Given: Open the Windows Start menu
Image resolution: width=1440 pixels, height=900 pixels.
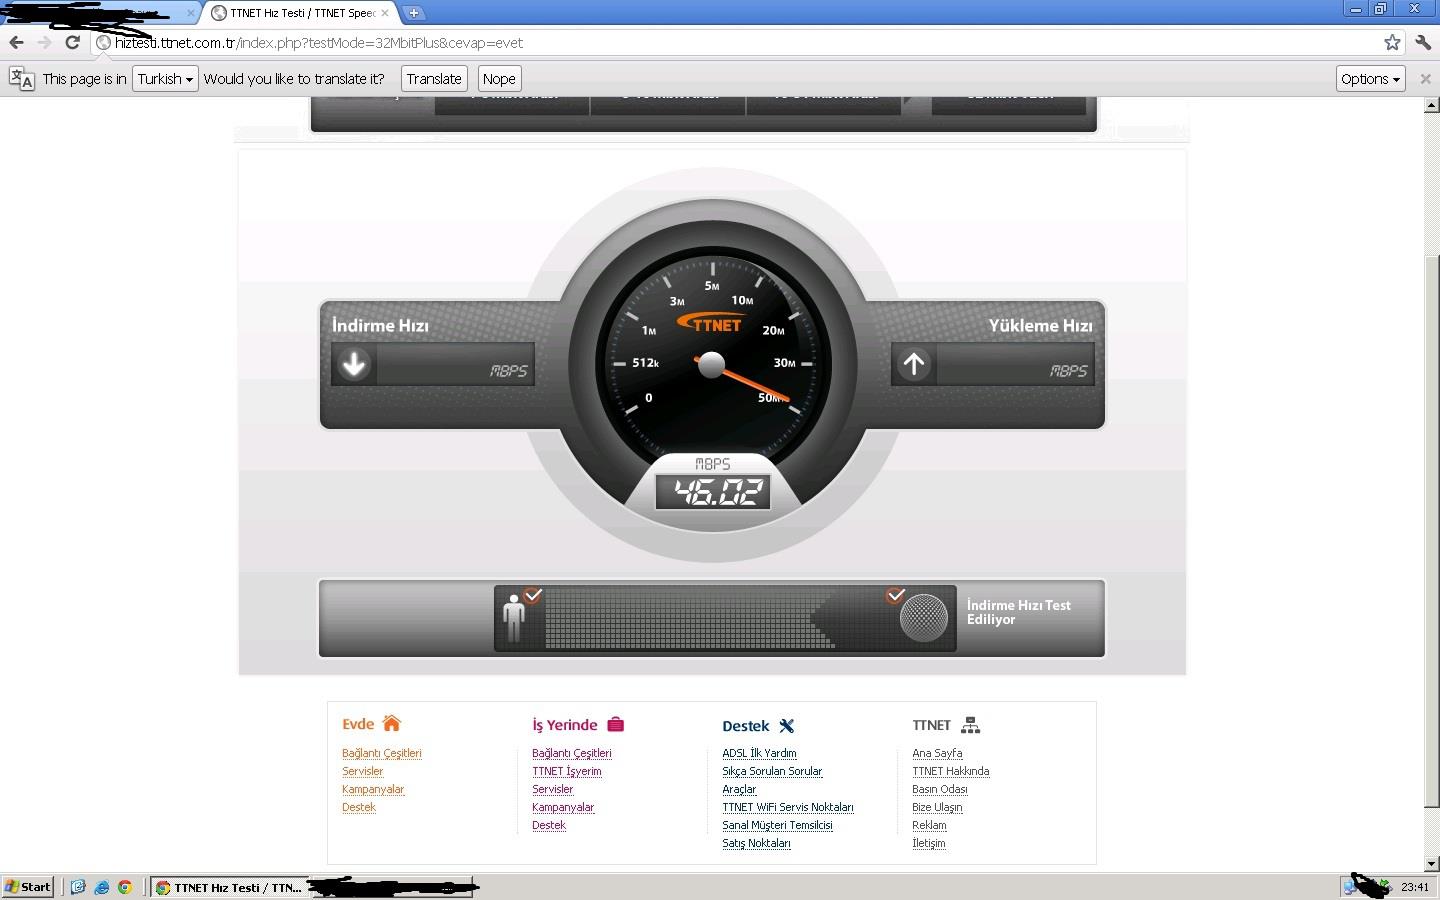Looking at the screenshot, I should (x=27, y=887).
